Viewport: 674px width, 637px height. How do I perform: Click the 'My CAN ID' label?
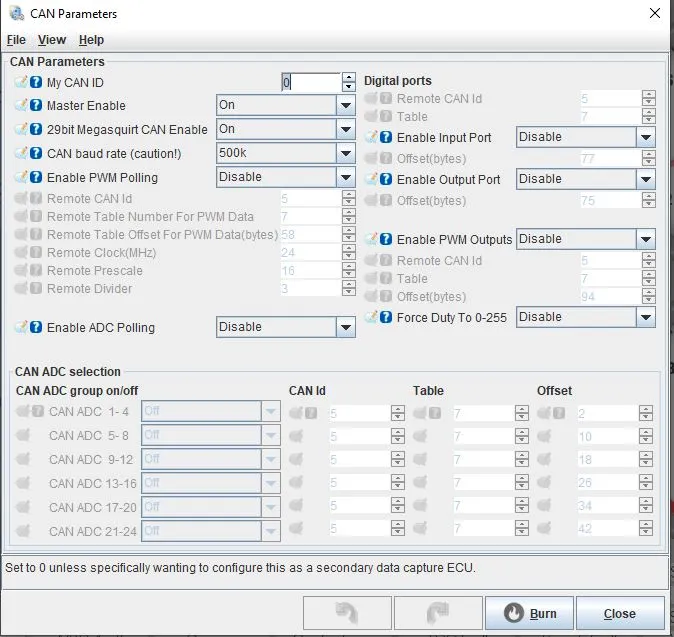coord(75,83)
